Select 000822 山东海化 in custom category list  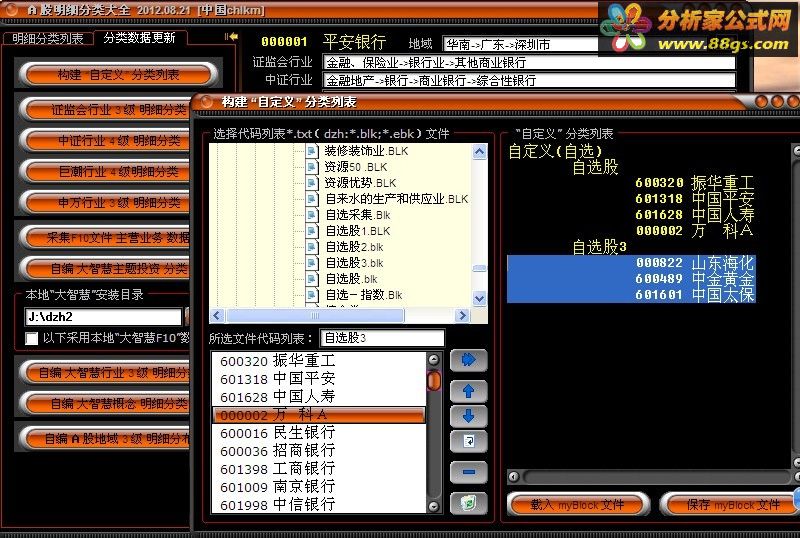point(631,263)
